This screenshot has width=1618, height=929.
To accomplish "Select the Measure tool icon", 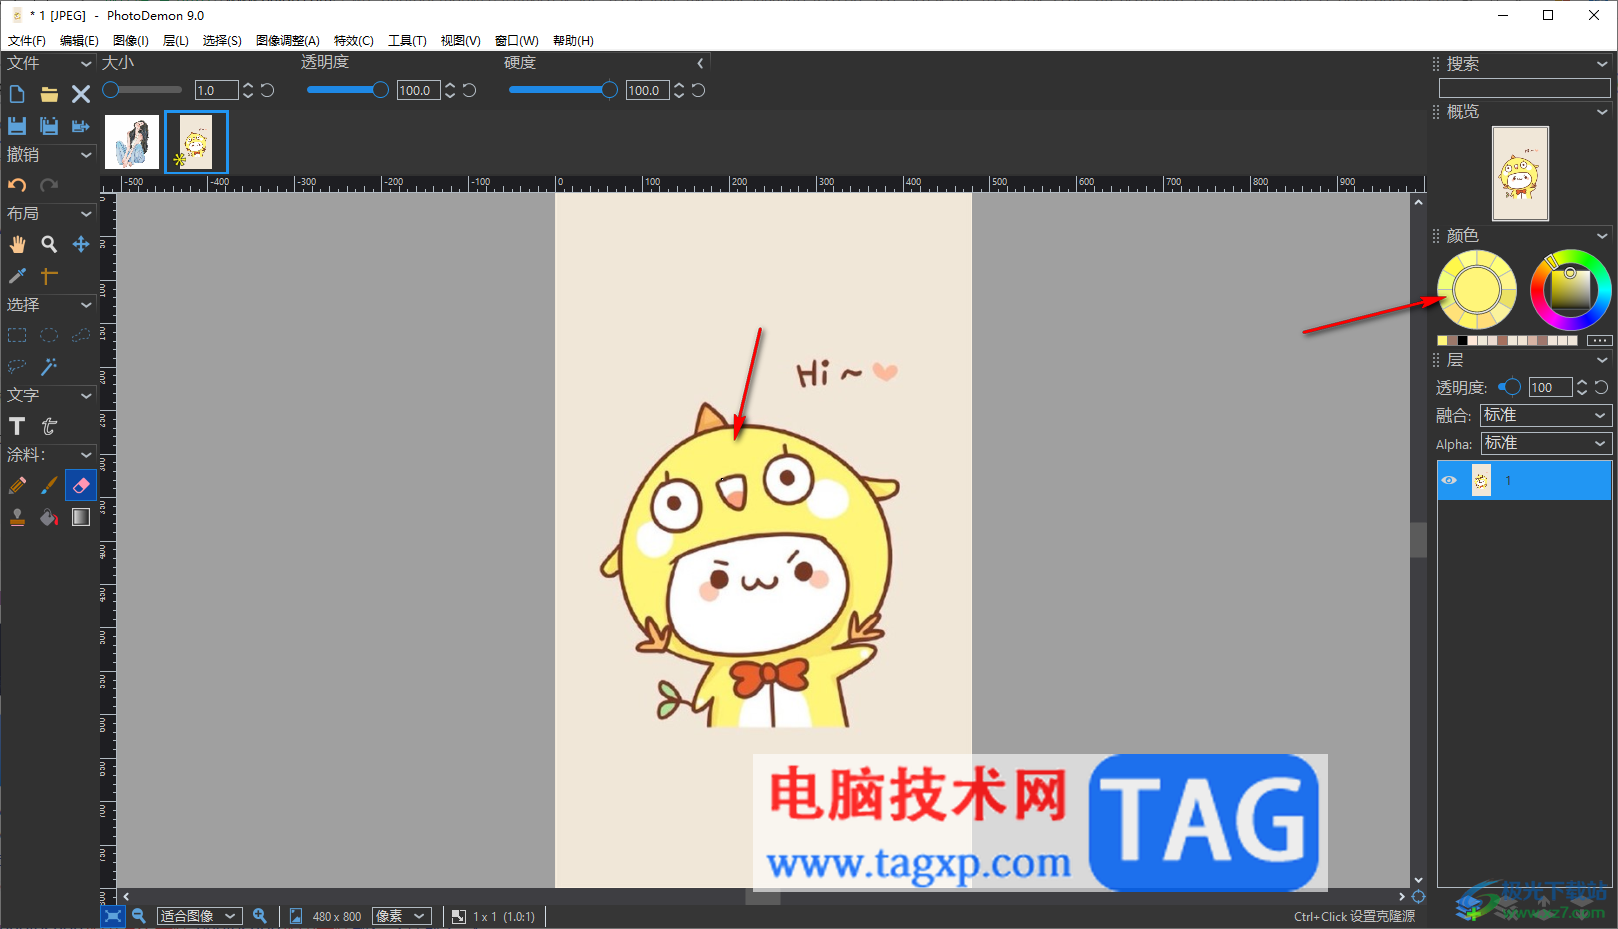I will point(49,276).
